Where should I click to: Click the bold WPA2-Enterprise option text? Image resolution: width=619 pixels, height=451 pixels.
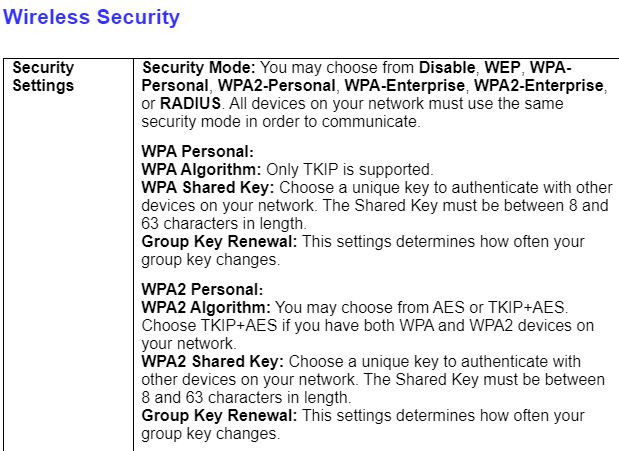coord(539,86)
